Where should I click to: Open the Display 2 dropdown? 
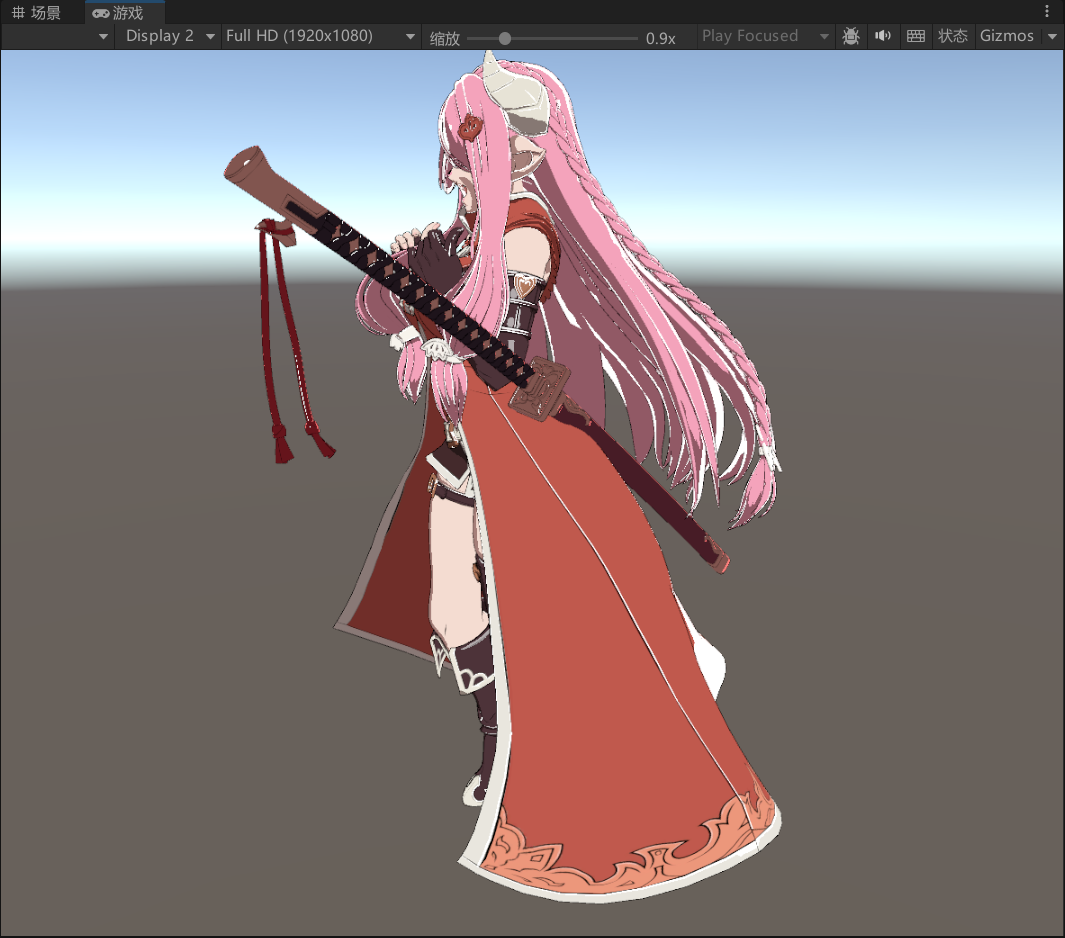168,36
